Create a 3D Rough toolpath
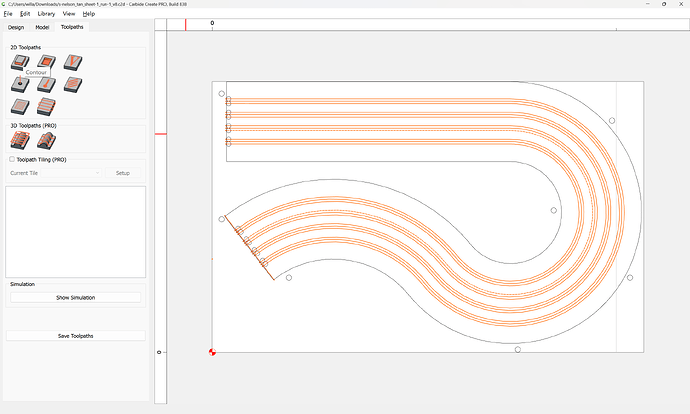This screenshot has height=414, width=690. point(20,140)
